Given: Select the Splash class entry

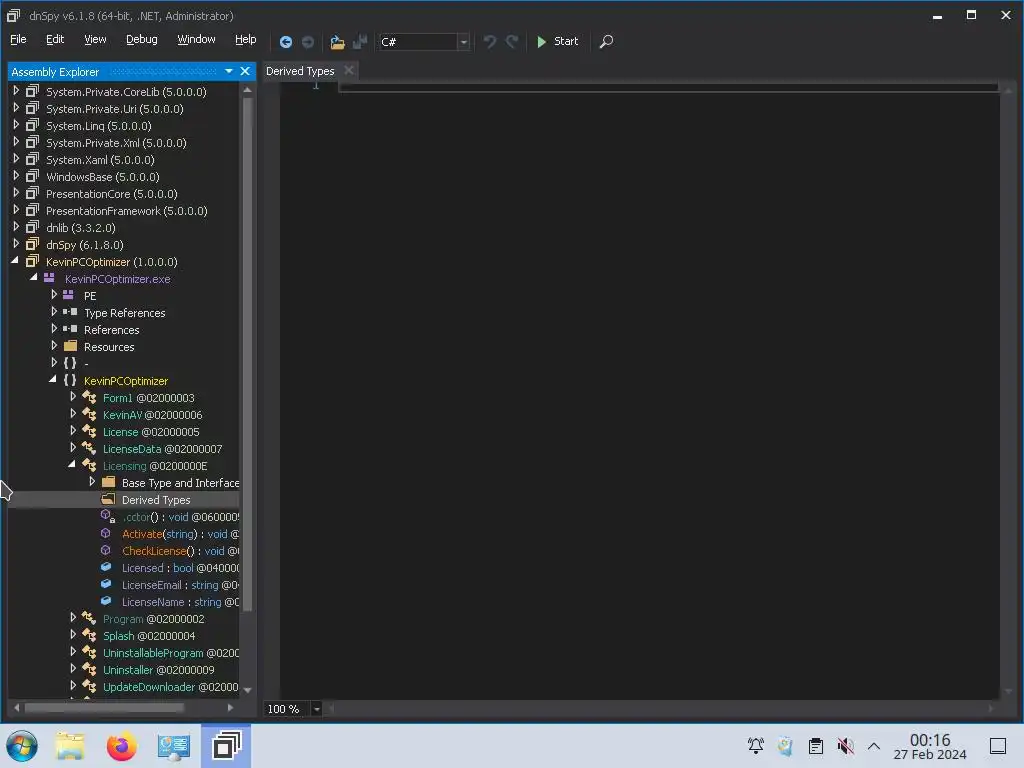Looking at the screenshot, I should (x=149, y=636).
